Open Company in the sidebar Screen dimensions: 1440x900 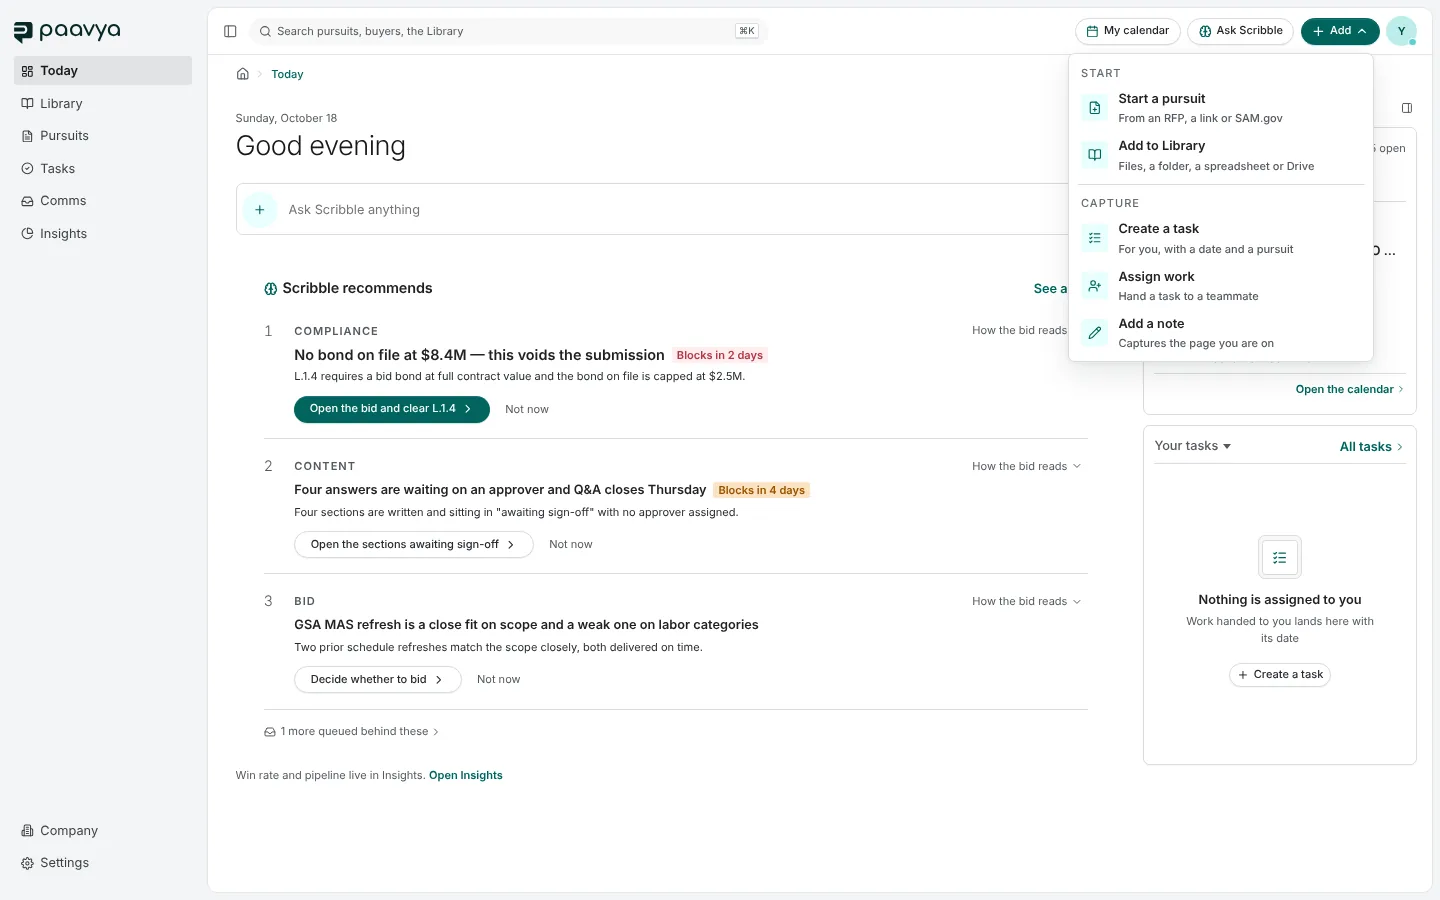pyautogui.click(x=103, y=831)
